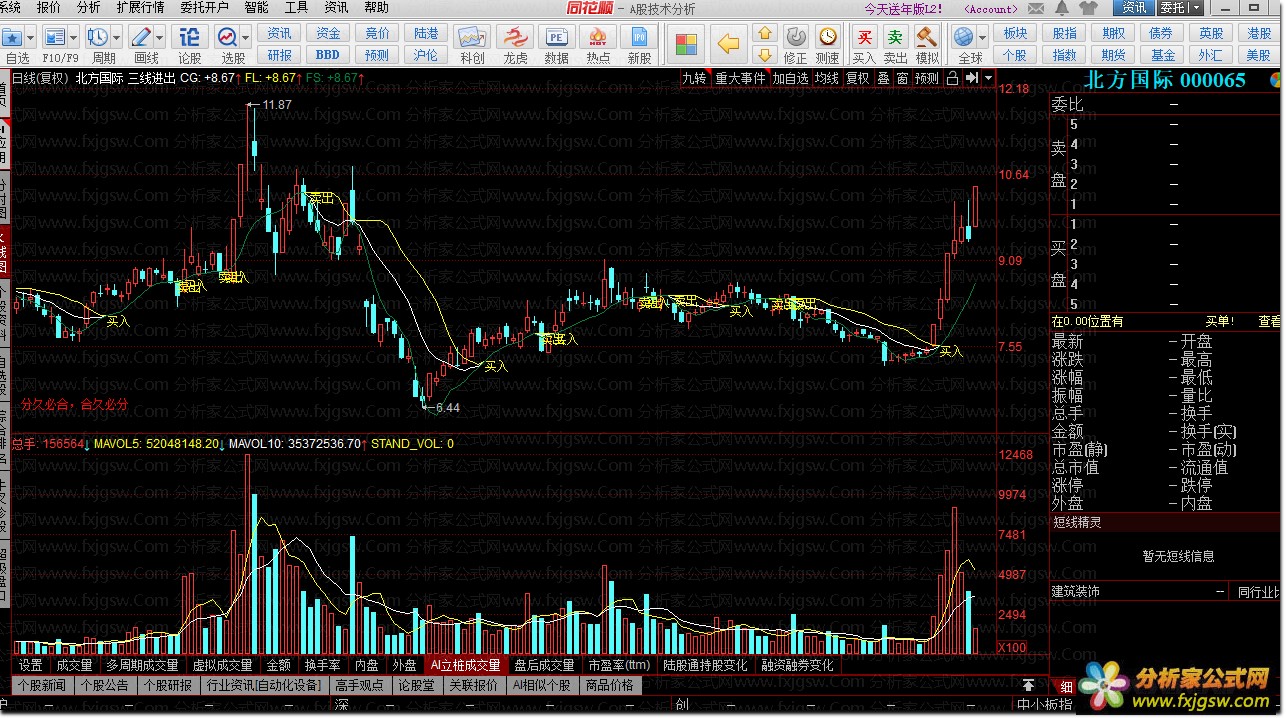
Task: Click the 加自选 add-to-watchlist button
Action: click(x=790, y=78)
